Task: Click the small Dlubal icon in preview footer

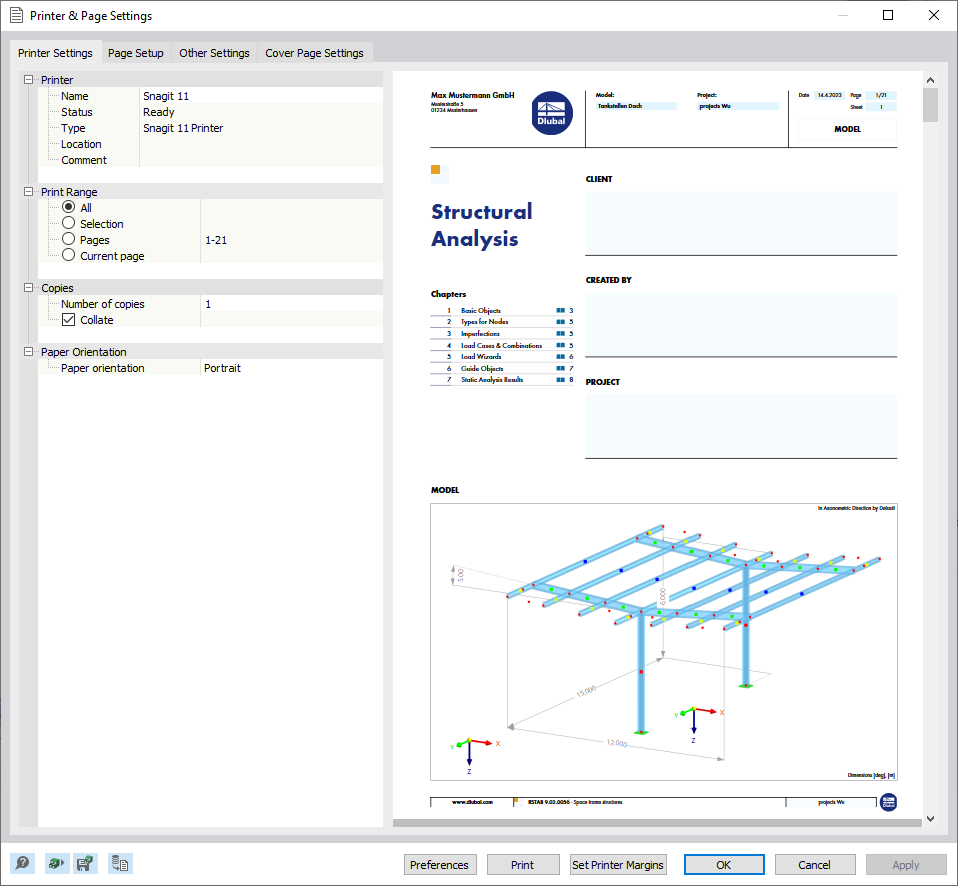Action: (x=888, y=802)
